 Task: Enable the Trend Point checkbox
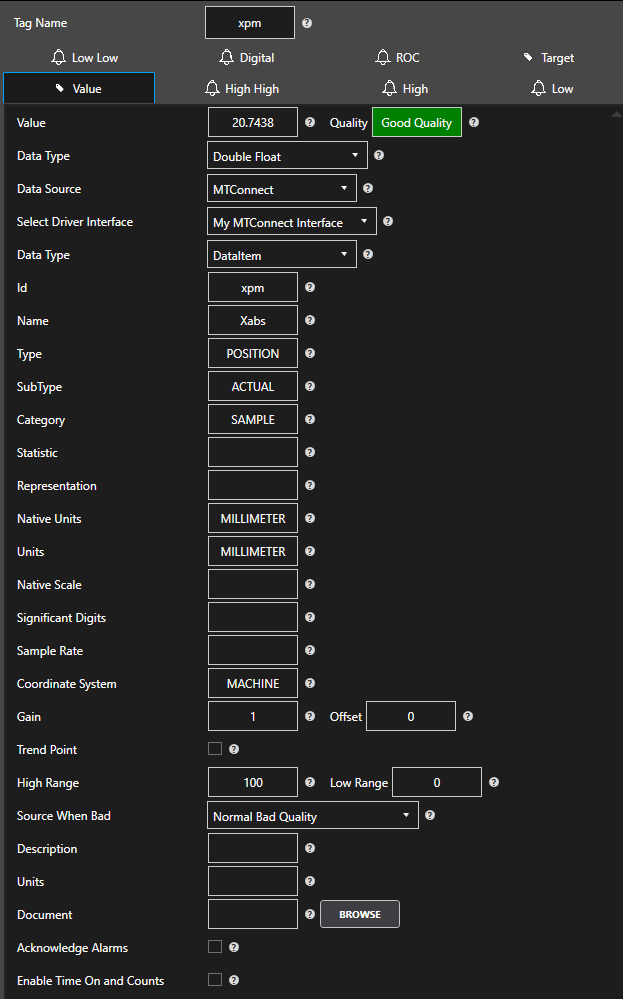pyautogui.click(x=215, y=749)
